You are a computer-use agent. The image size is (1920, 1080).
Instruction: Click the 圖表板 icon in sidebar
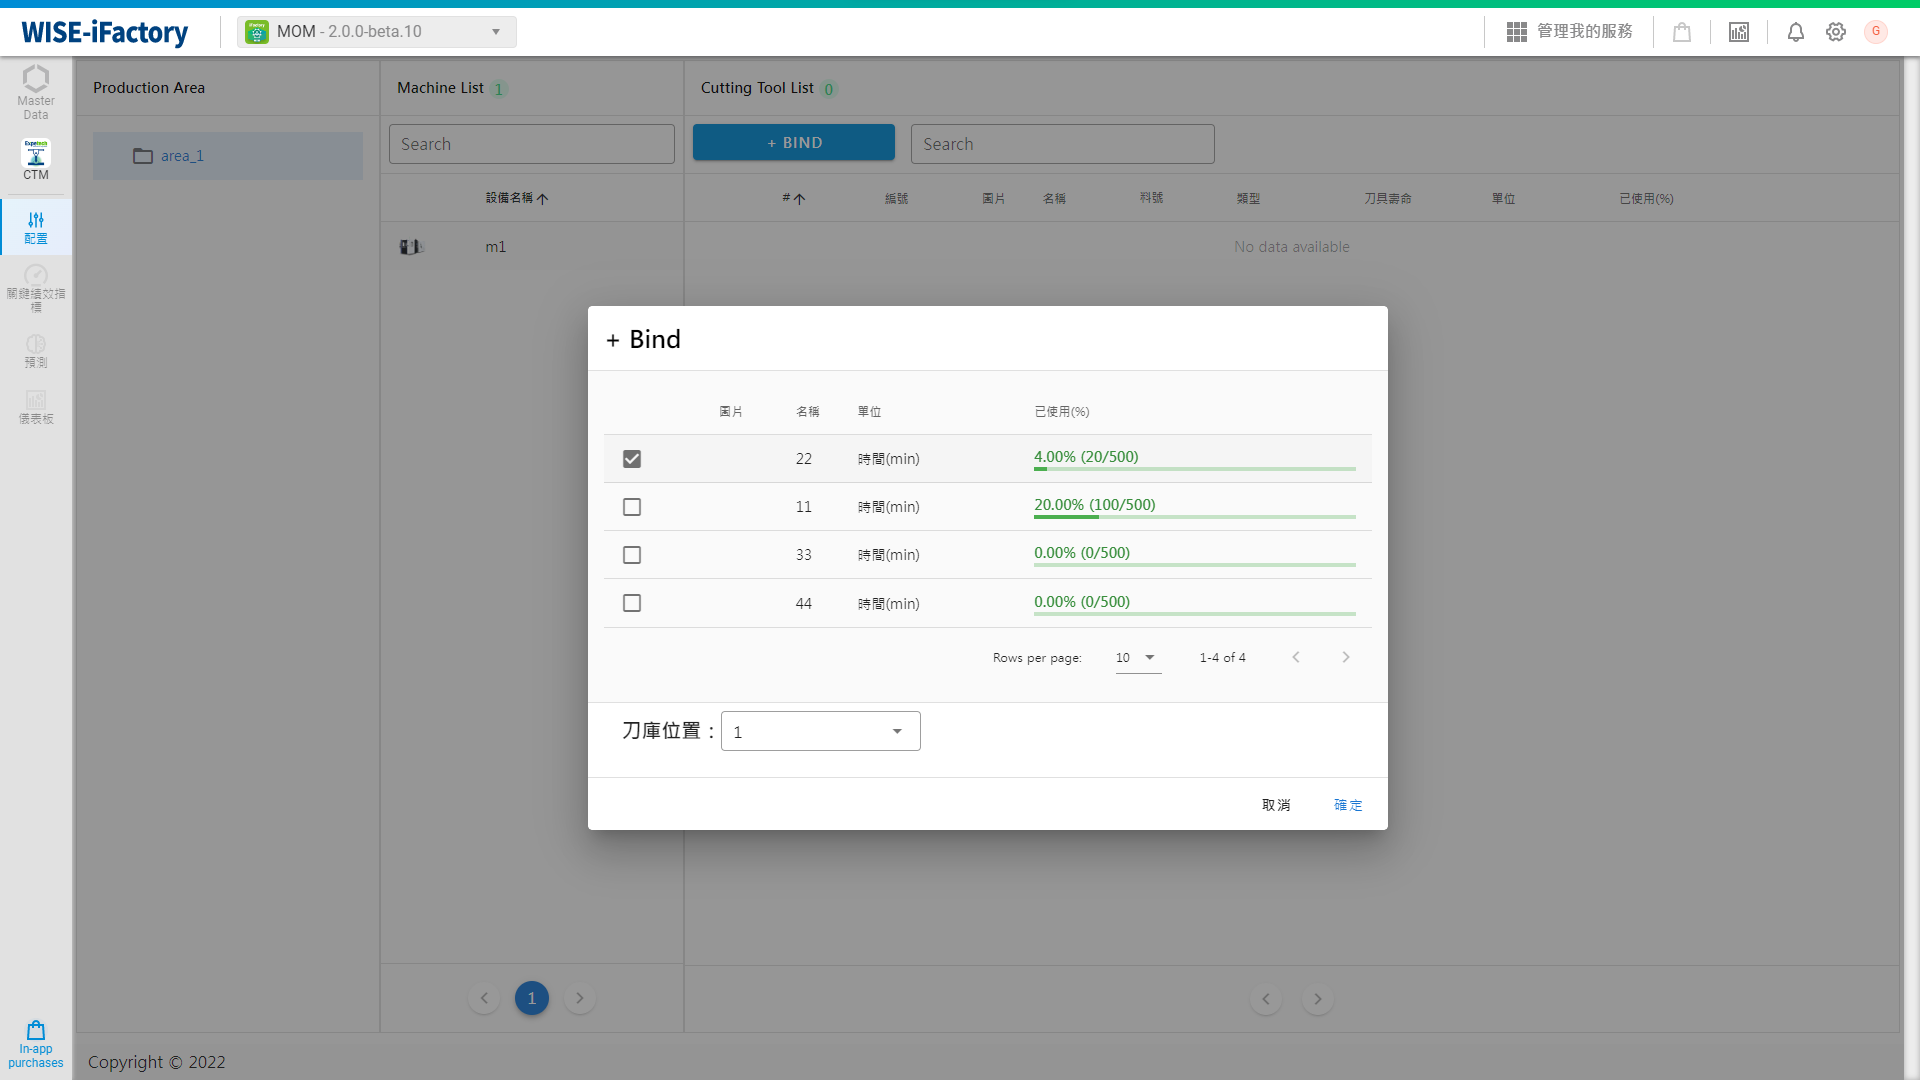34,405
